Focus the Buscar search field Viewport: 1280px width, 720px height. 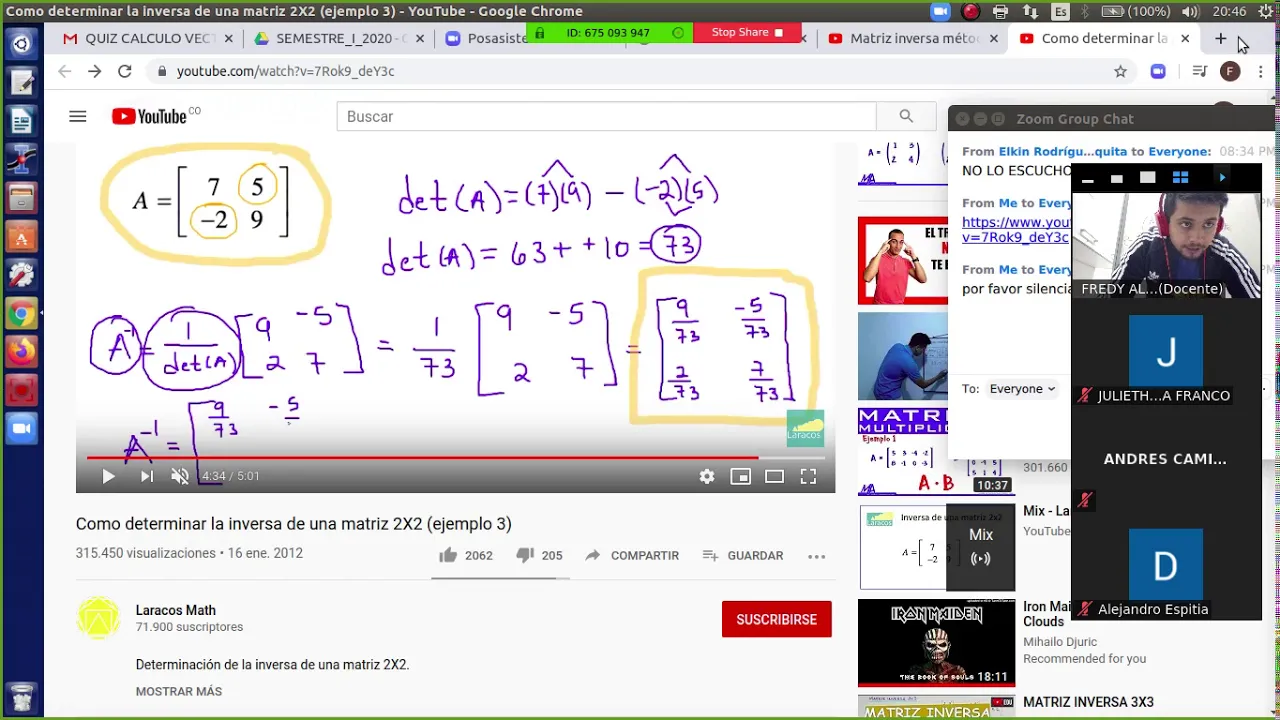[606, 116]
